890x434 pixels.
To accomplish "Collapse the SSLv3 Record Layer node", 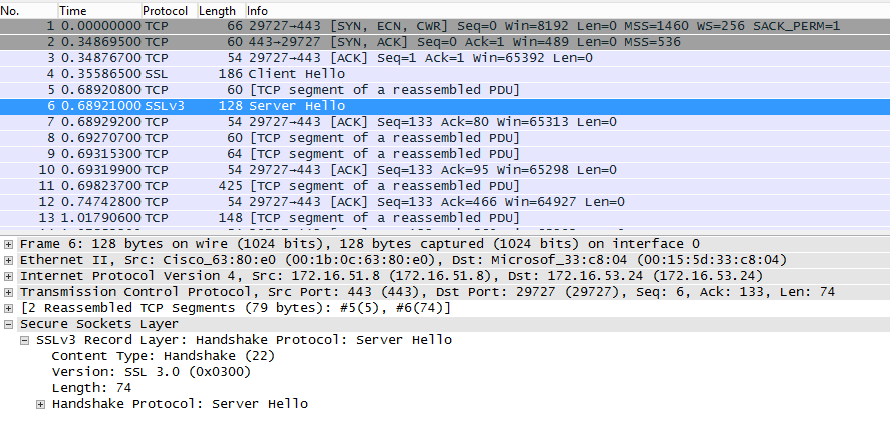I will 25,340.
